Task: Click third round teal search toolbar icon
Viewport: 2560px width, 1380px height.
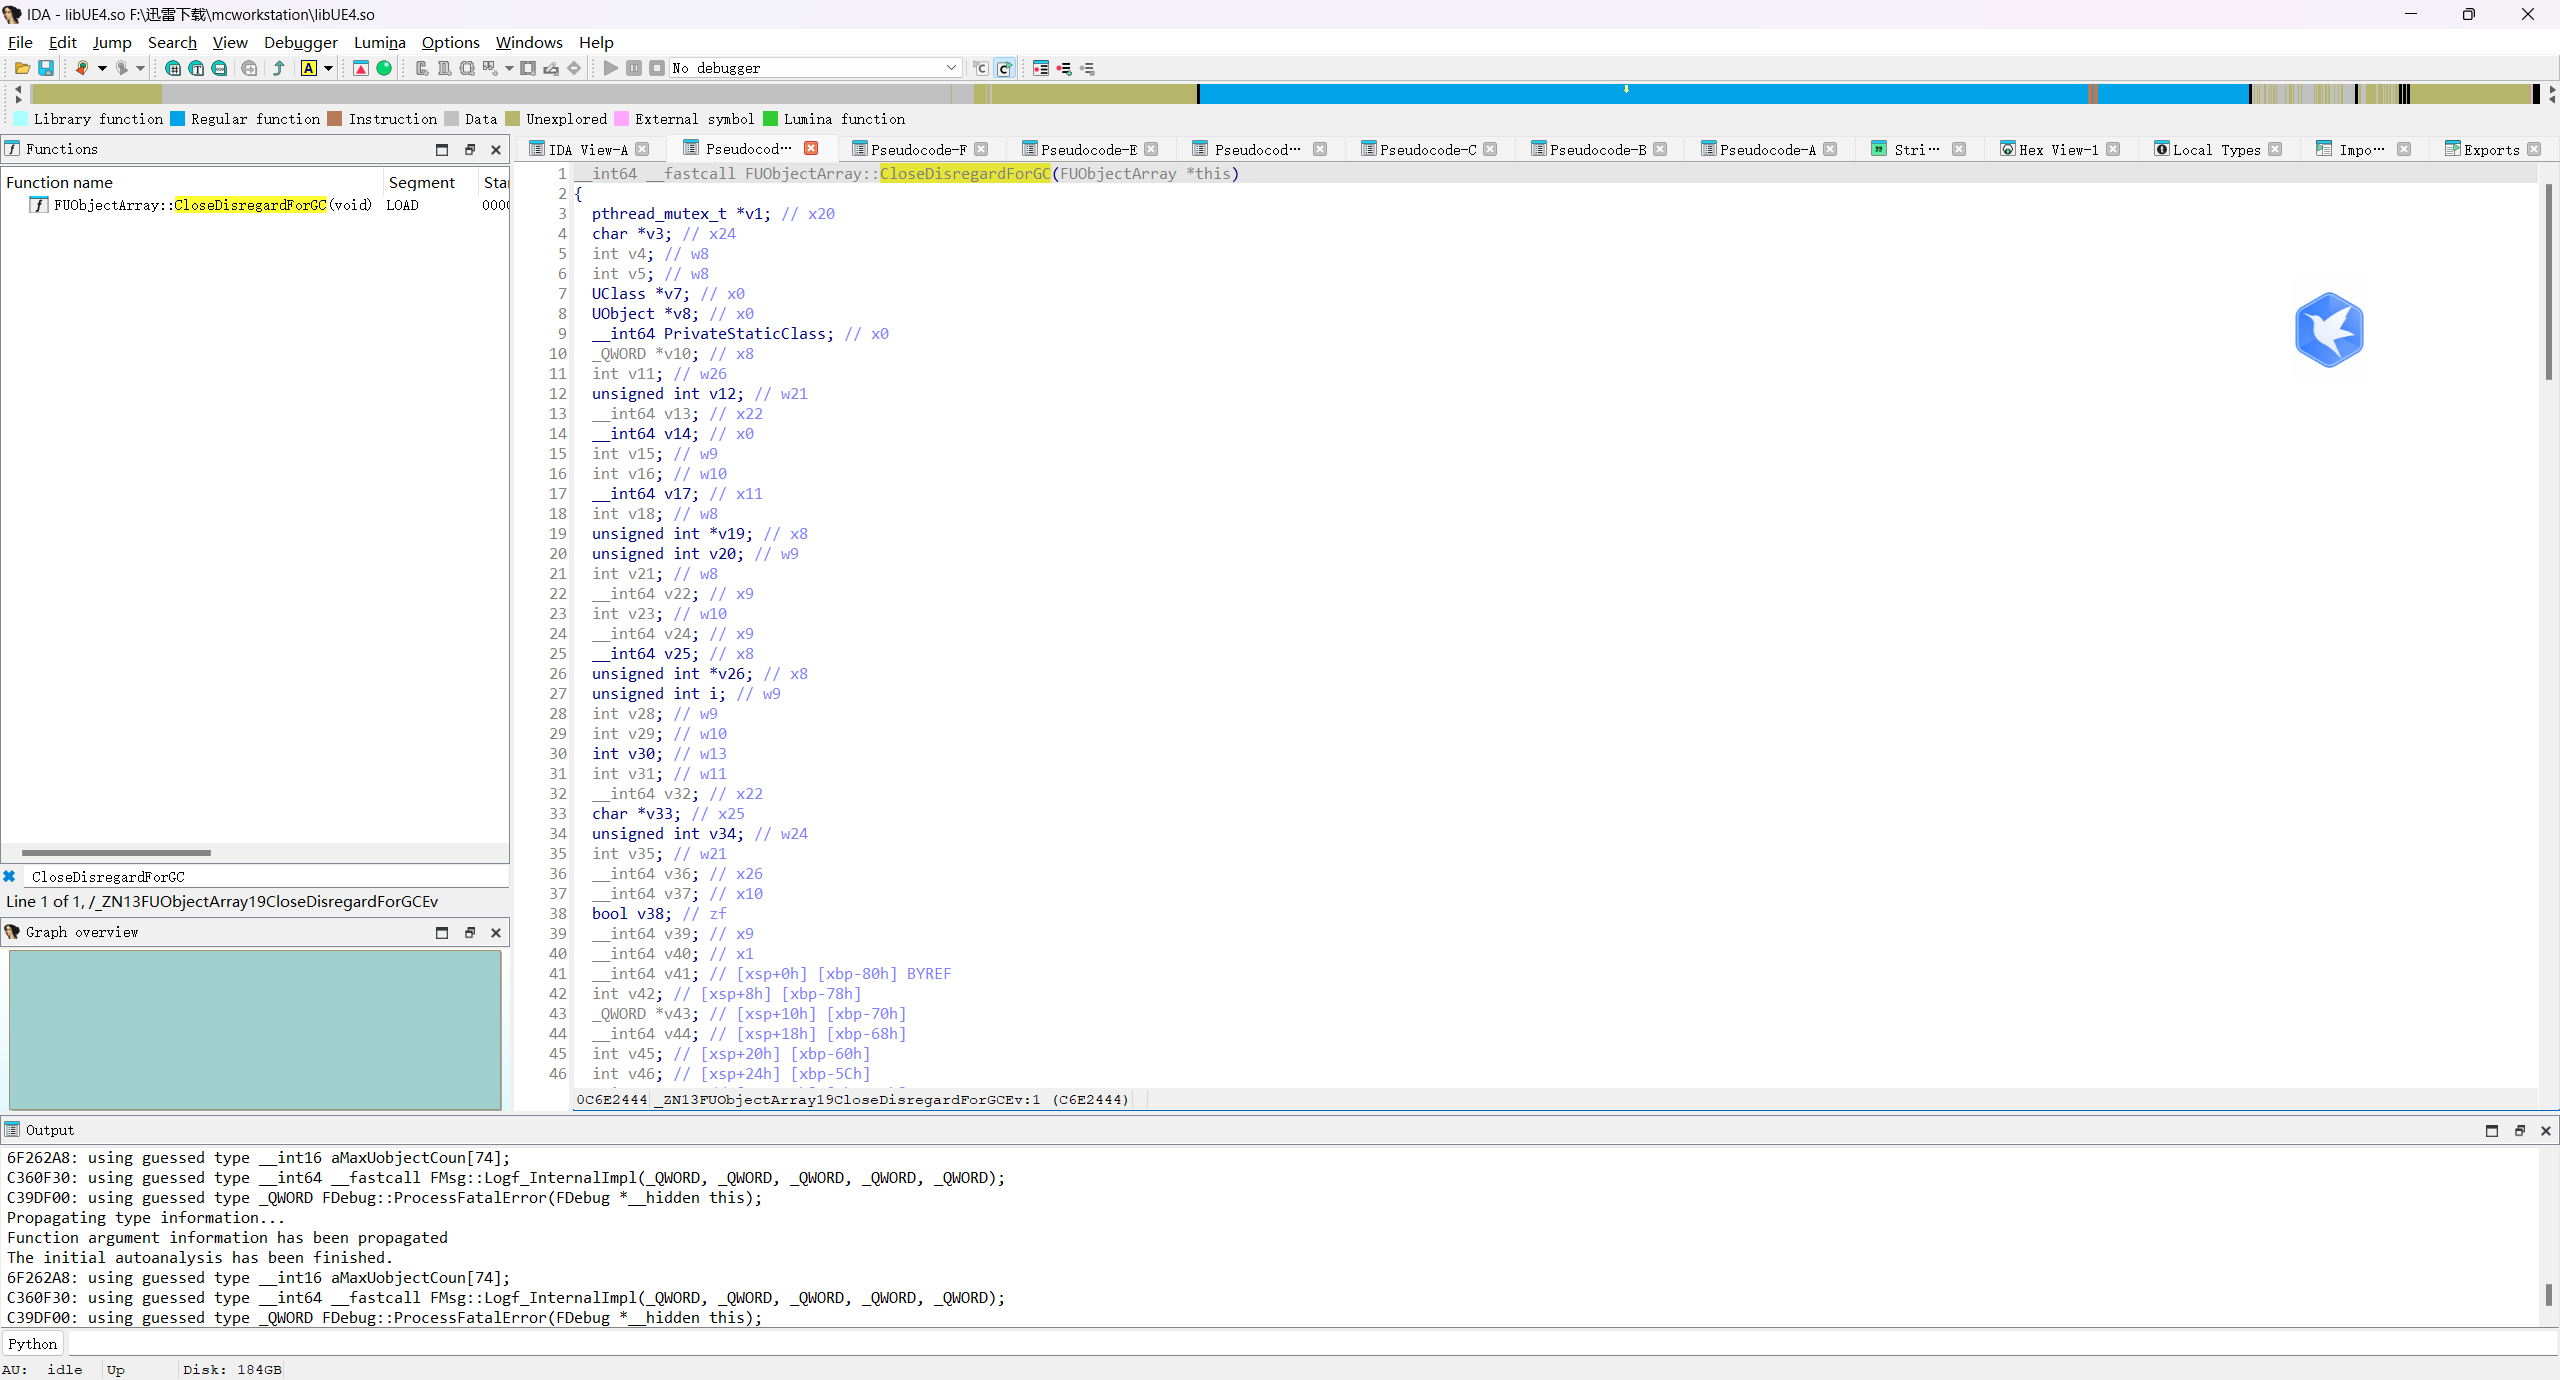Action: [219, 68]
